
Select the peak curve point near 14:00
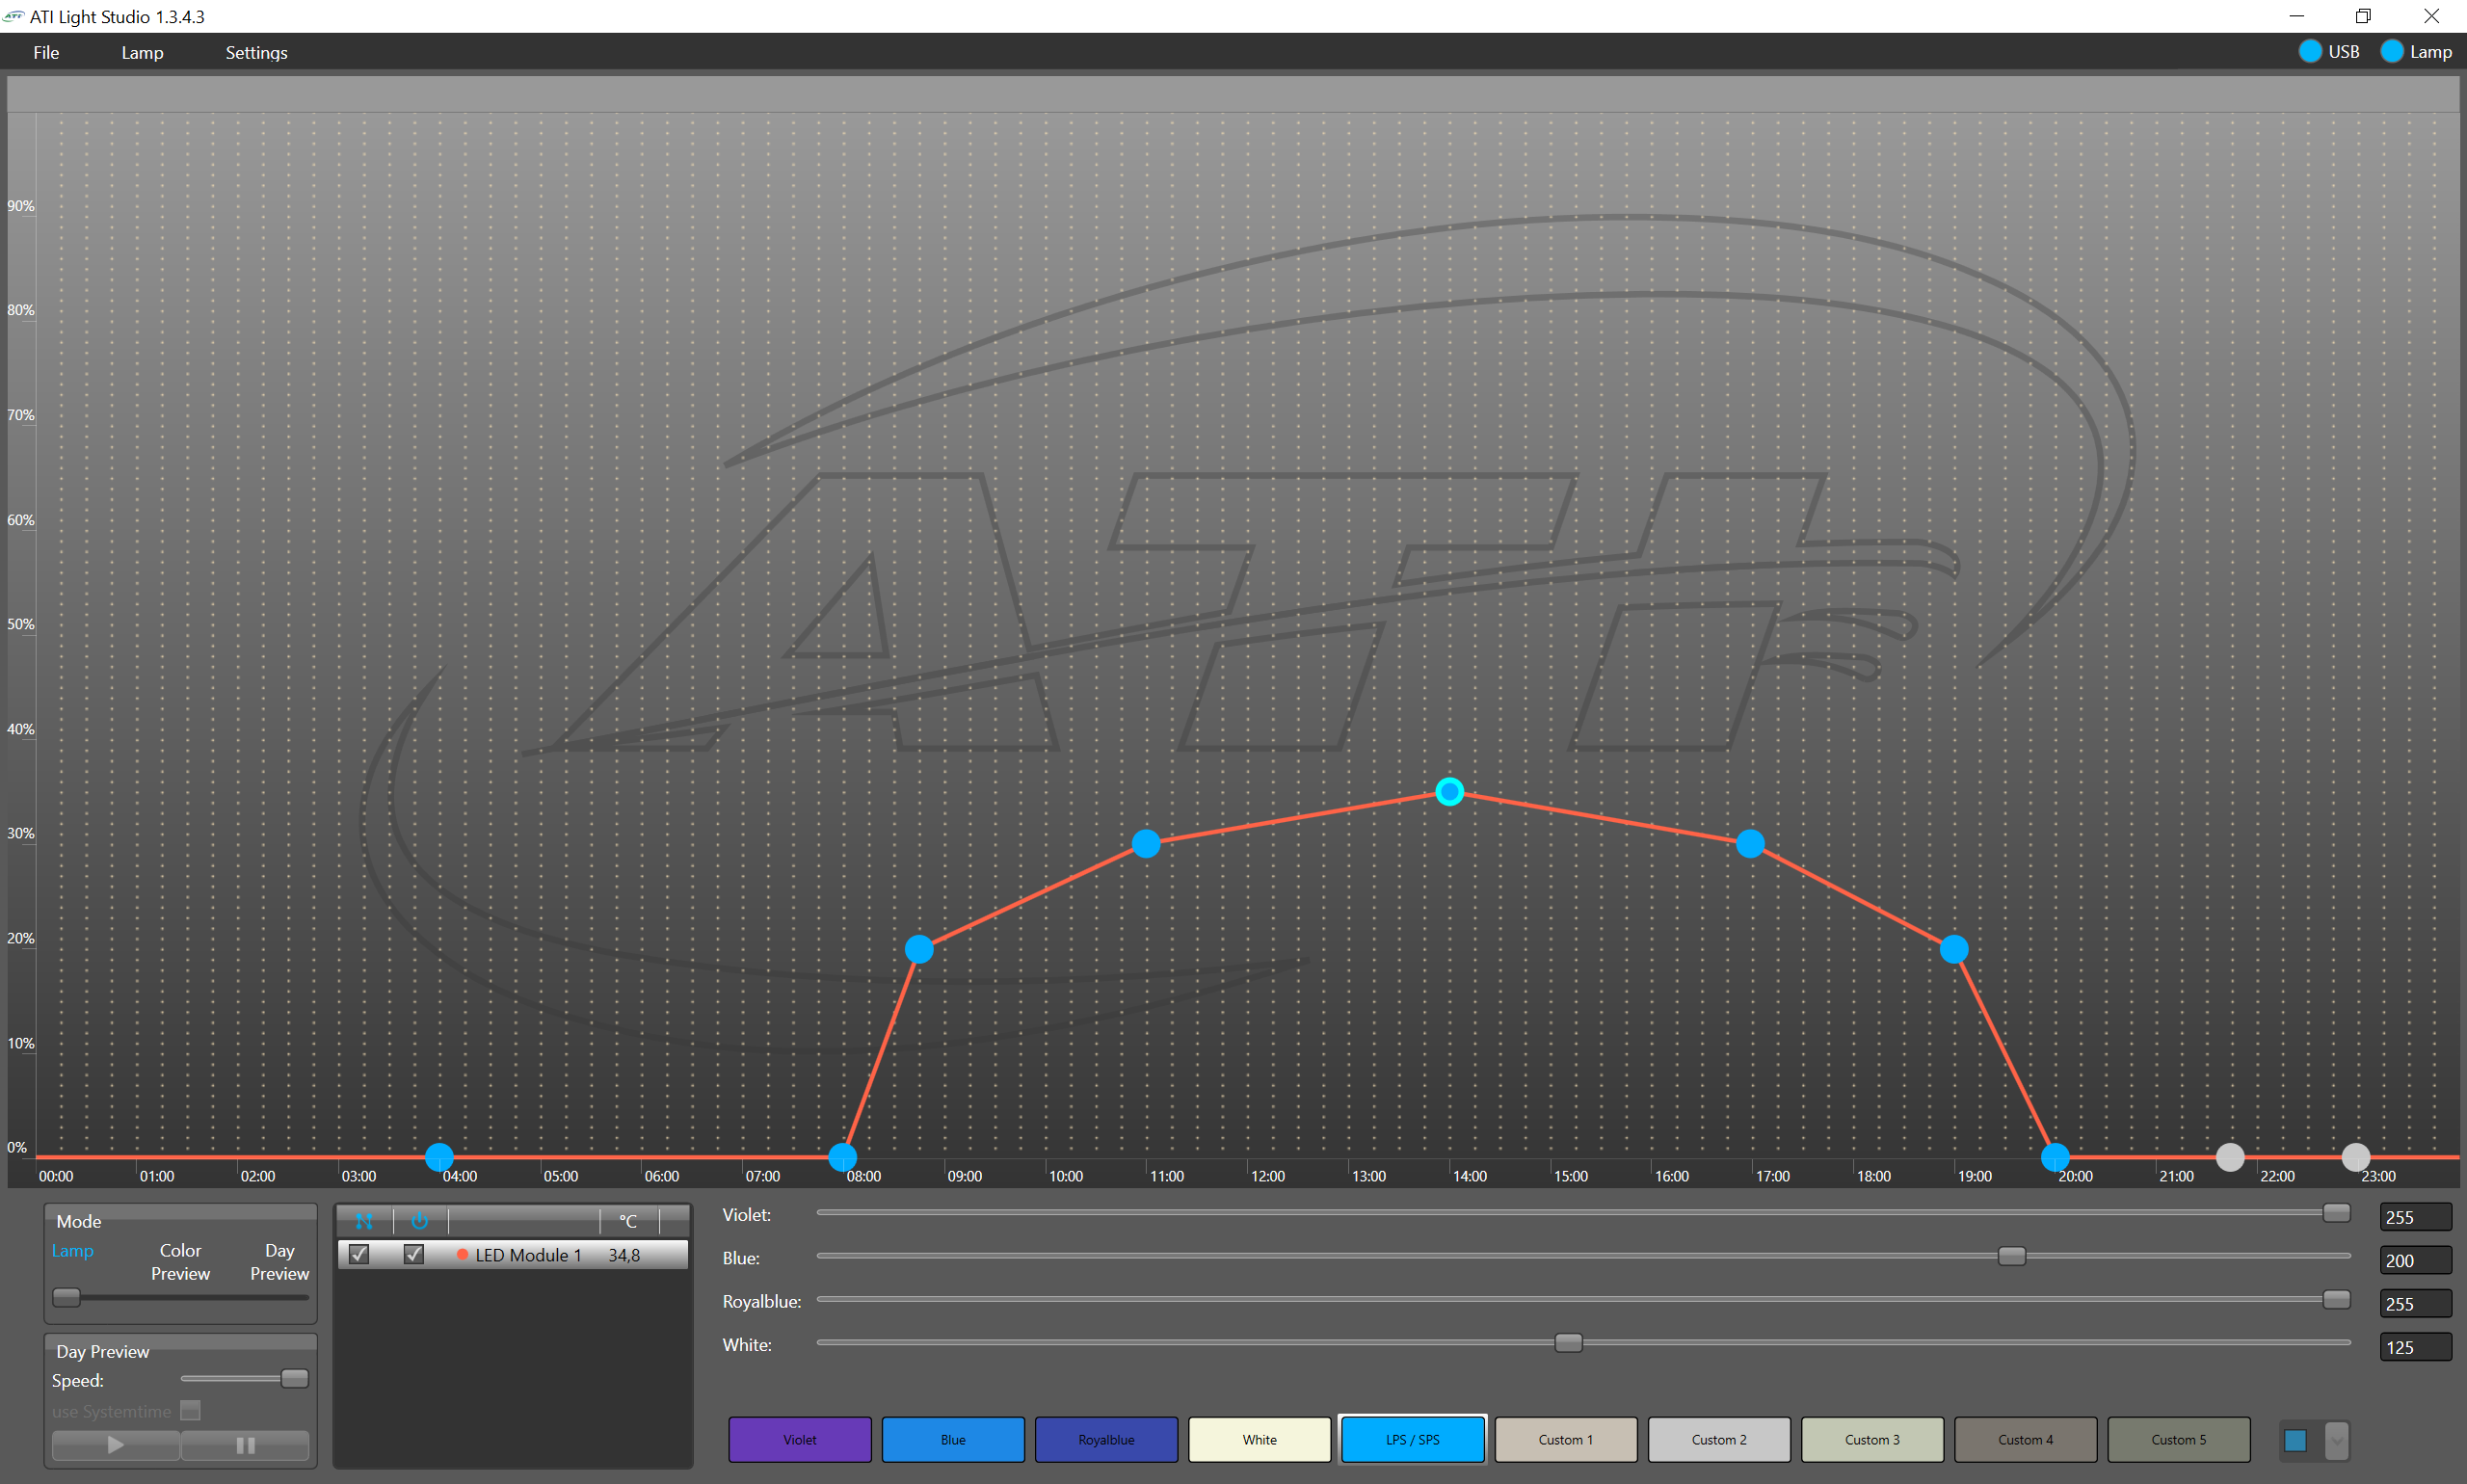coord(1449,791)
